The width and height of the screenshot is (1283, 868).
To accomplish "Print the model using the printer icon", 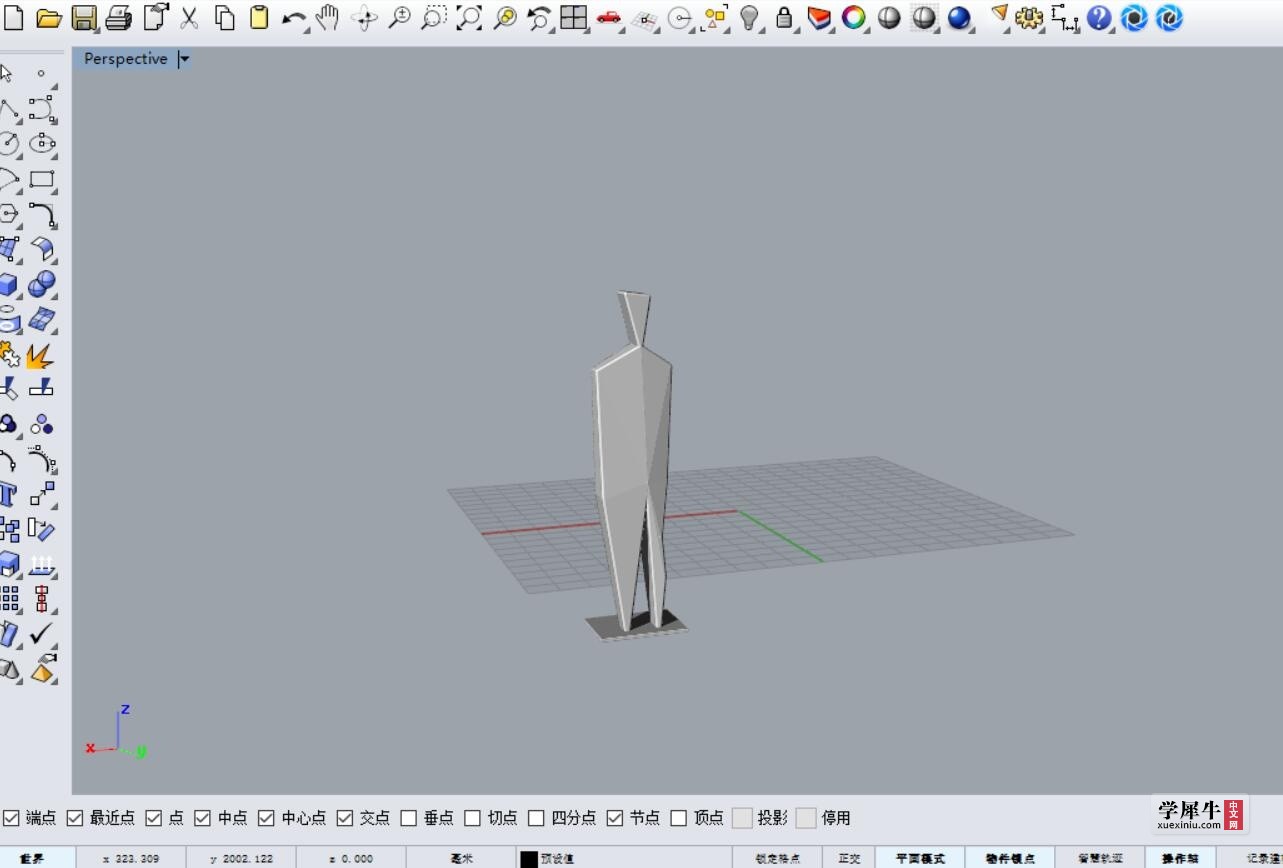I will point(118,18).
